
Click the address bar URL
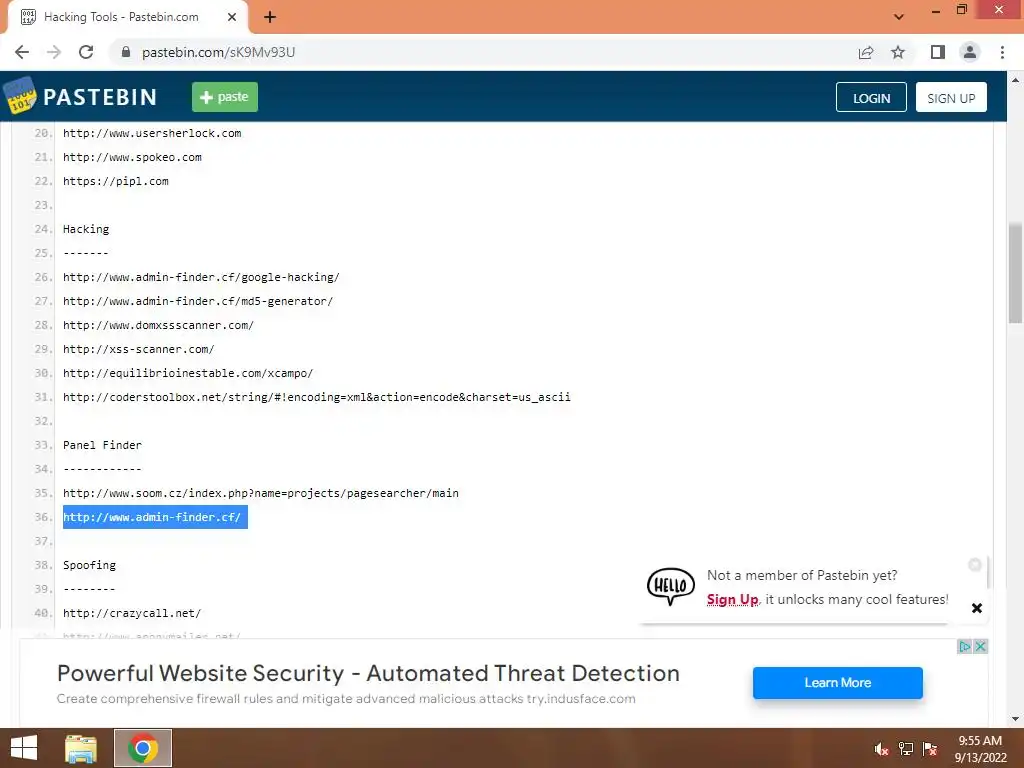point(218,52)
